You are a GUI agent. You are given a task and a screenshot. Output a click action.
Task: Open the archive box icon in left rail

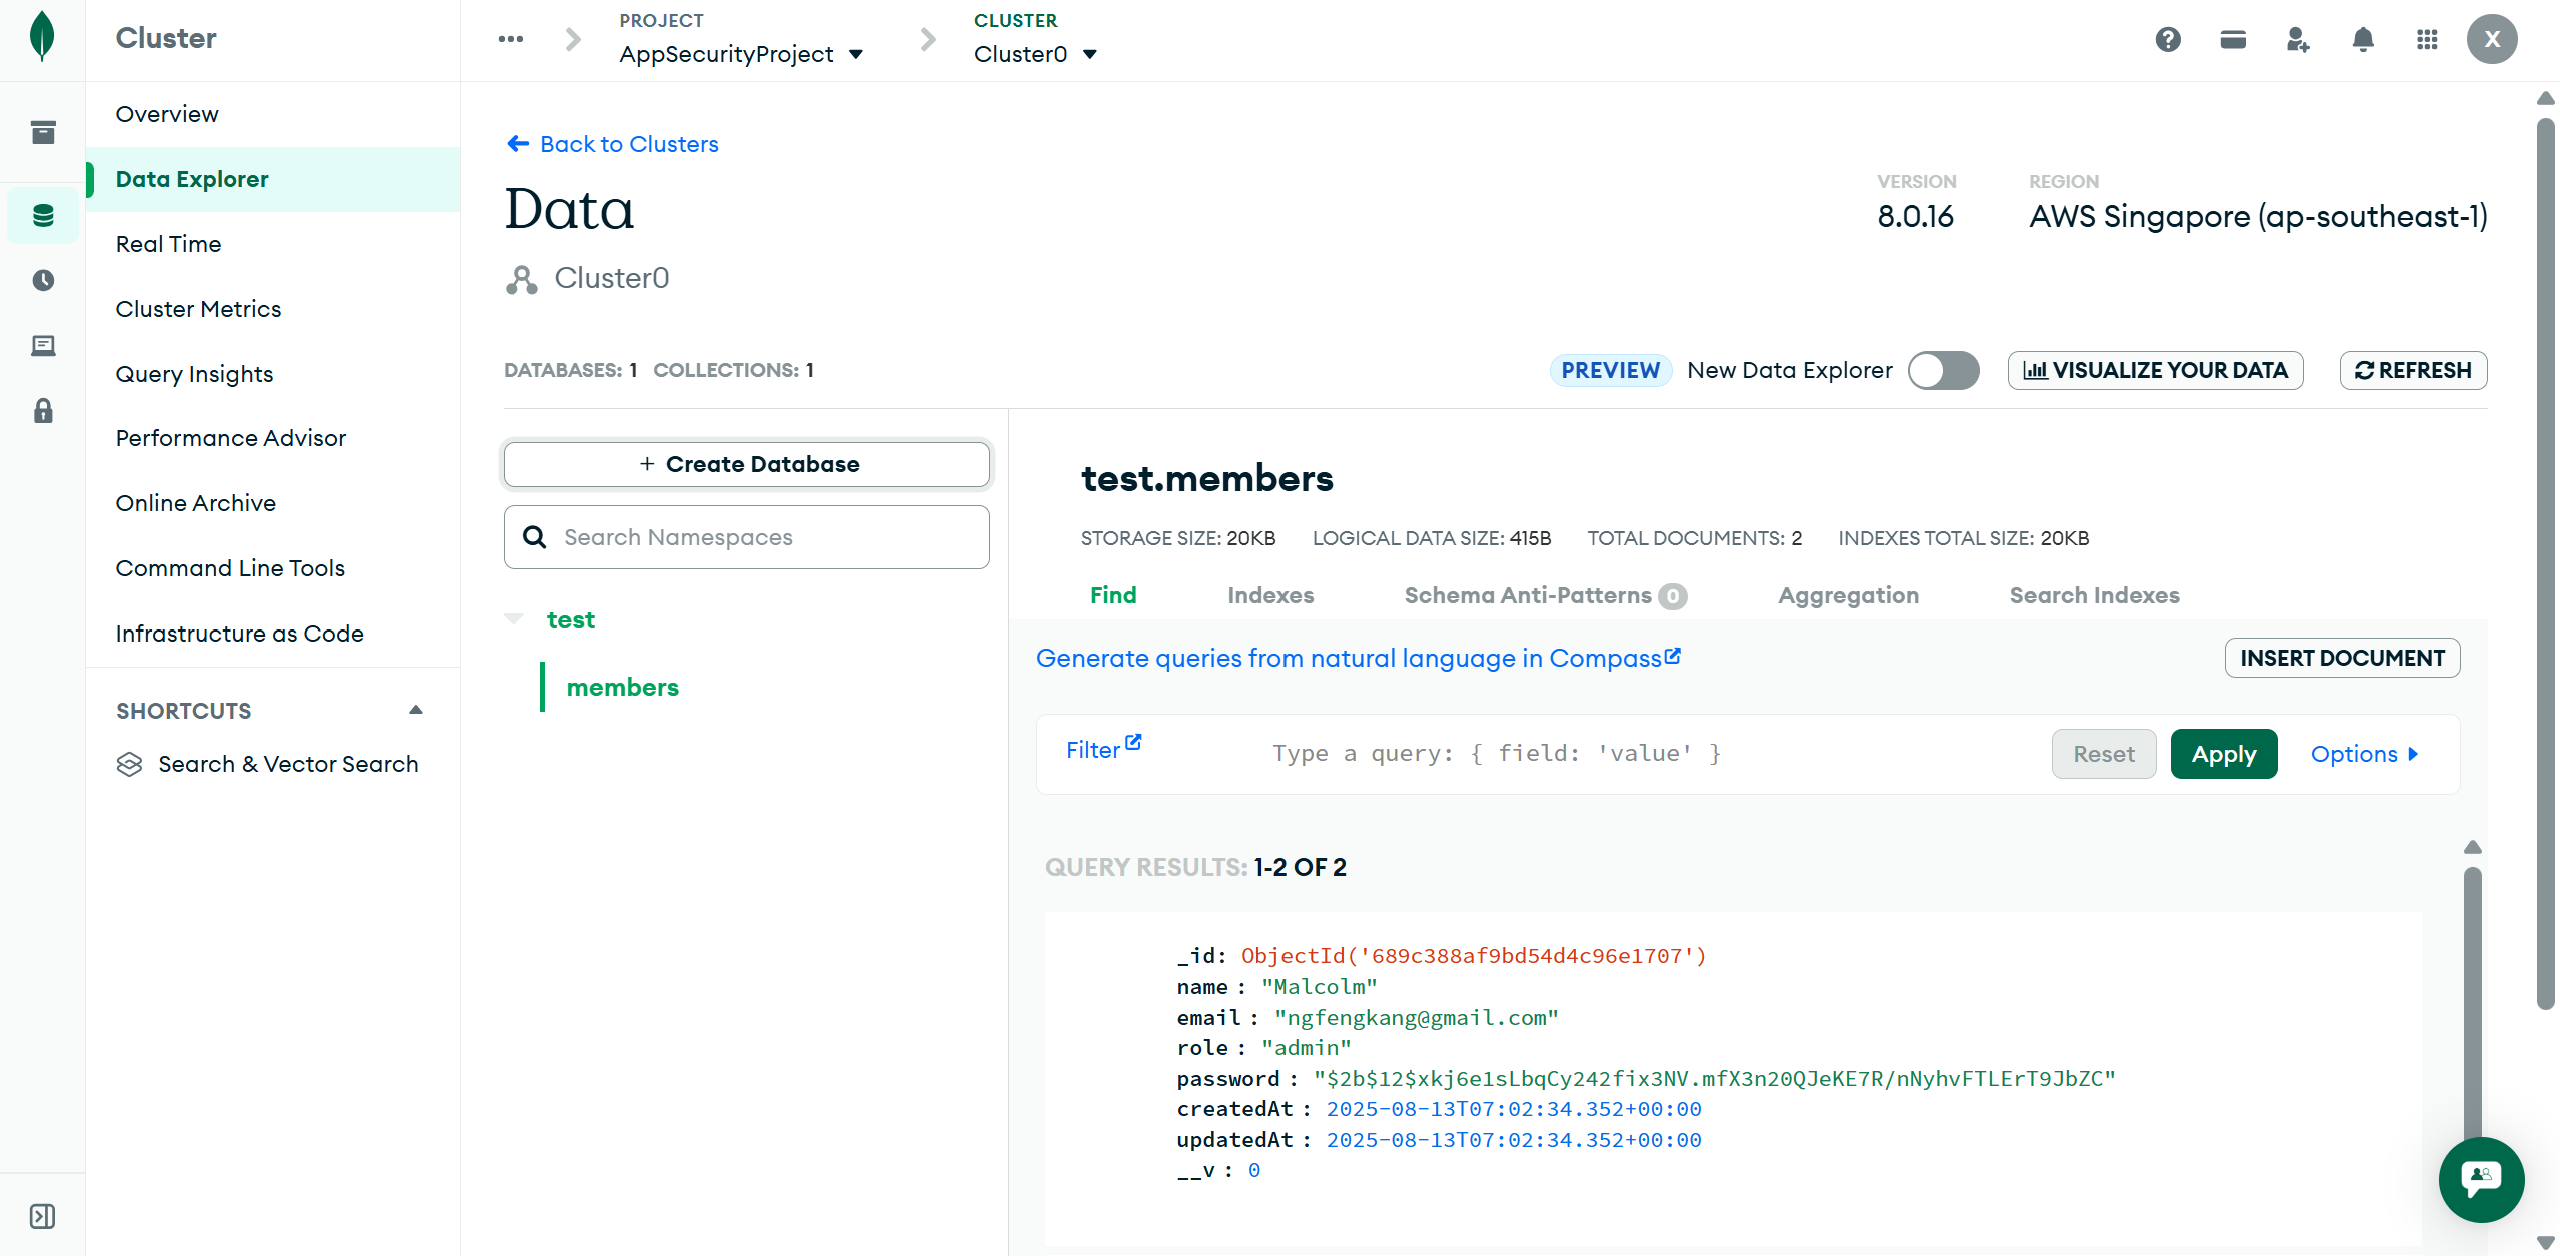pos(43,132)
